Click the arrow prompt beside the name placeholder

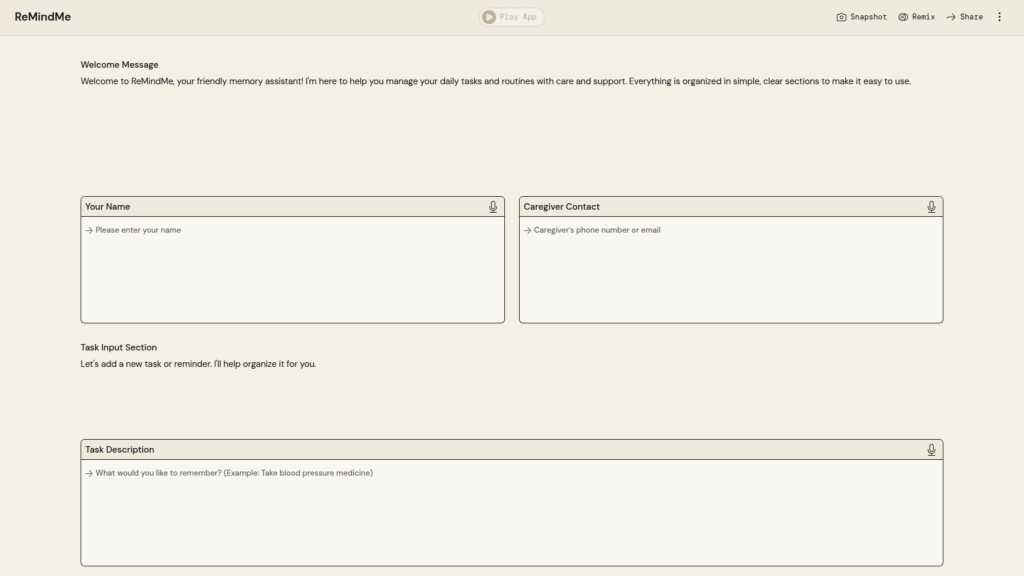point(89,230)
